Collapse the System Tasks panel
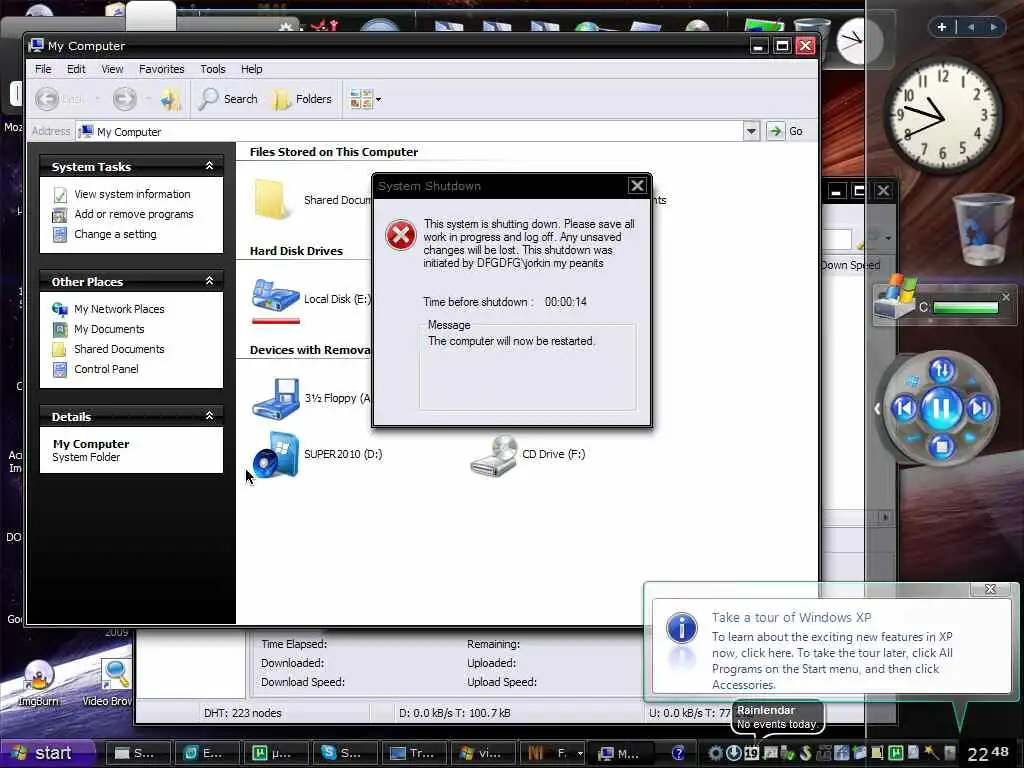 (210, 166)
